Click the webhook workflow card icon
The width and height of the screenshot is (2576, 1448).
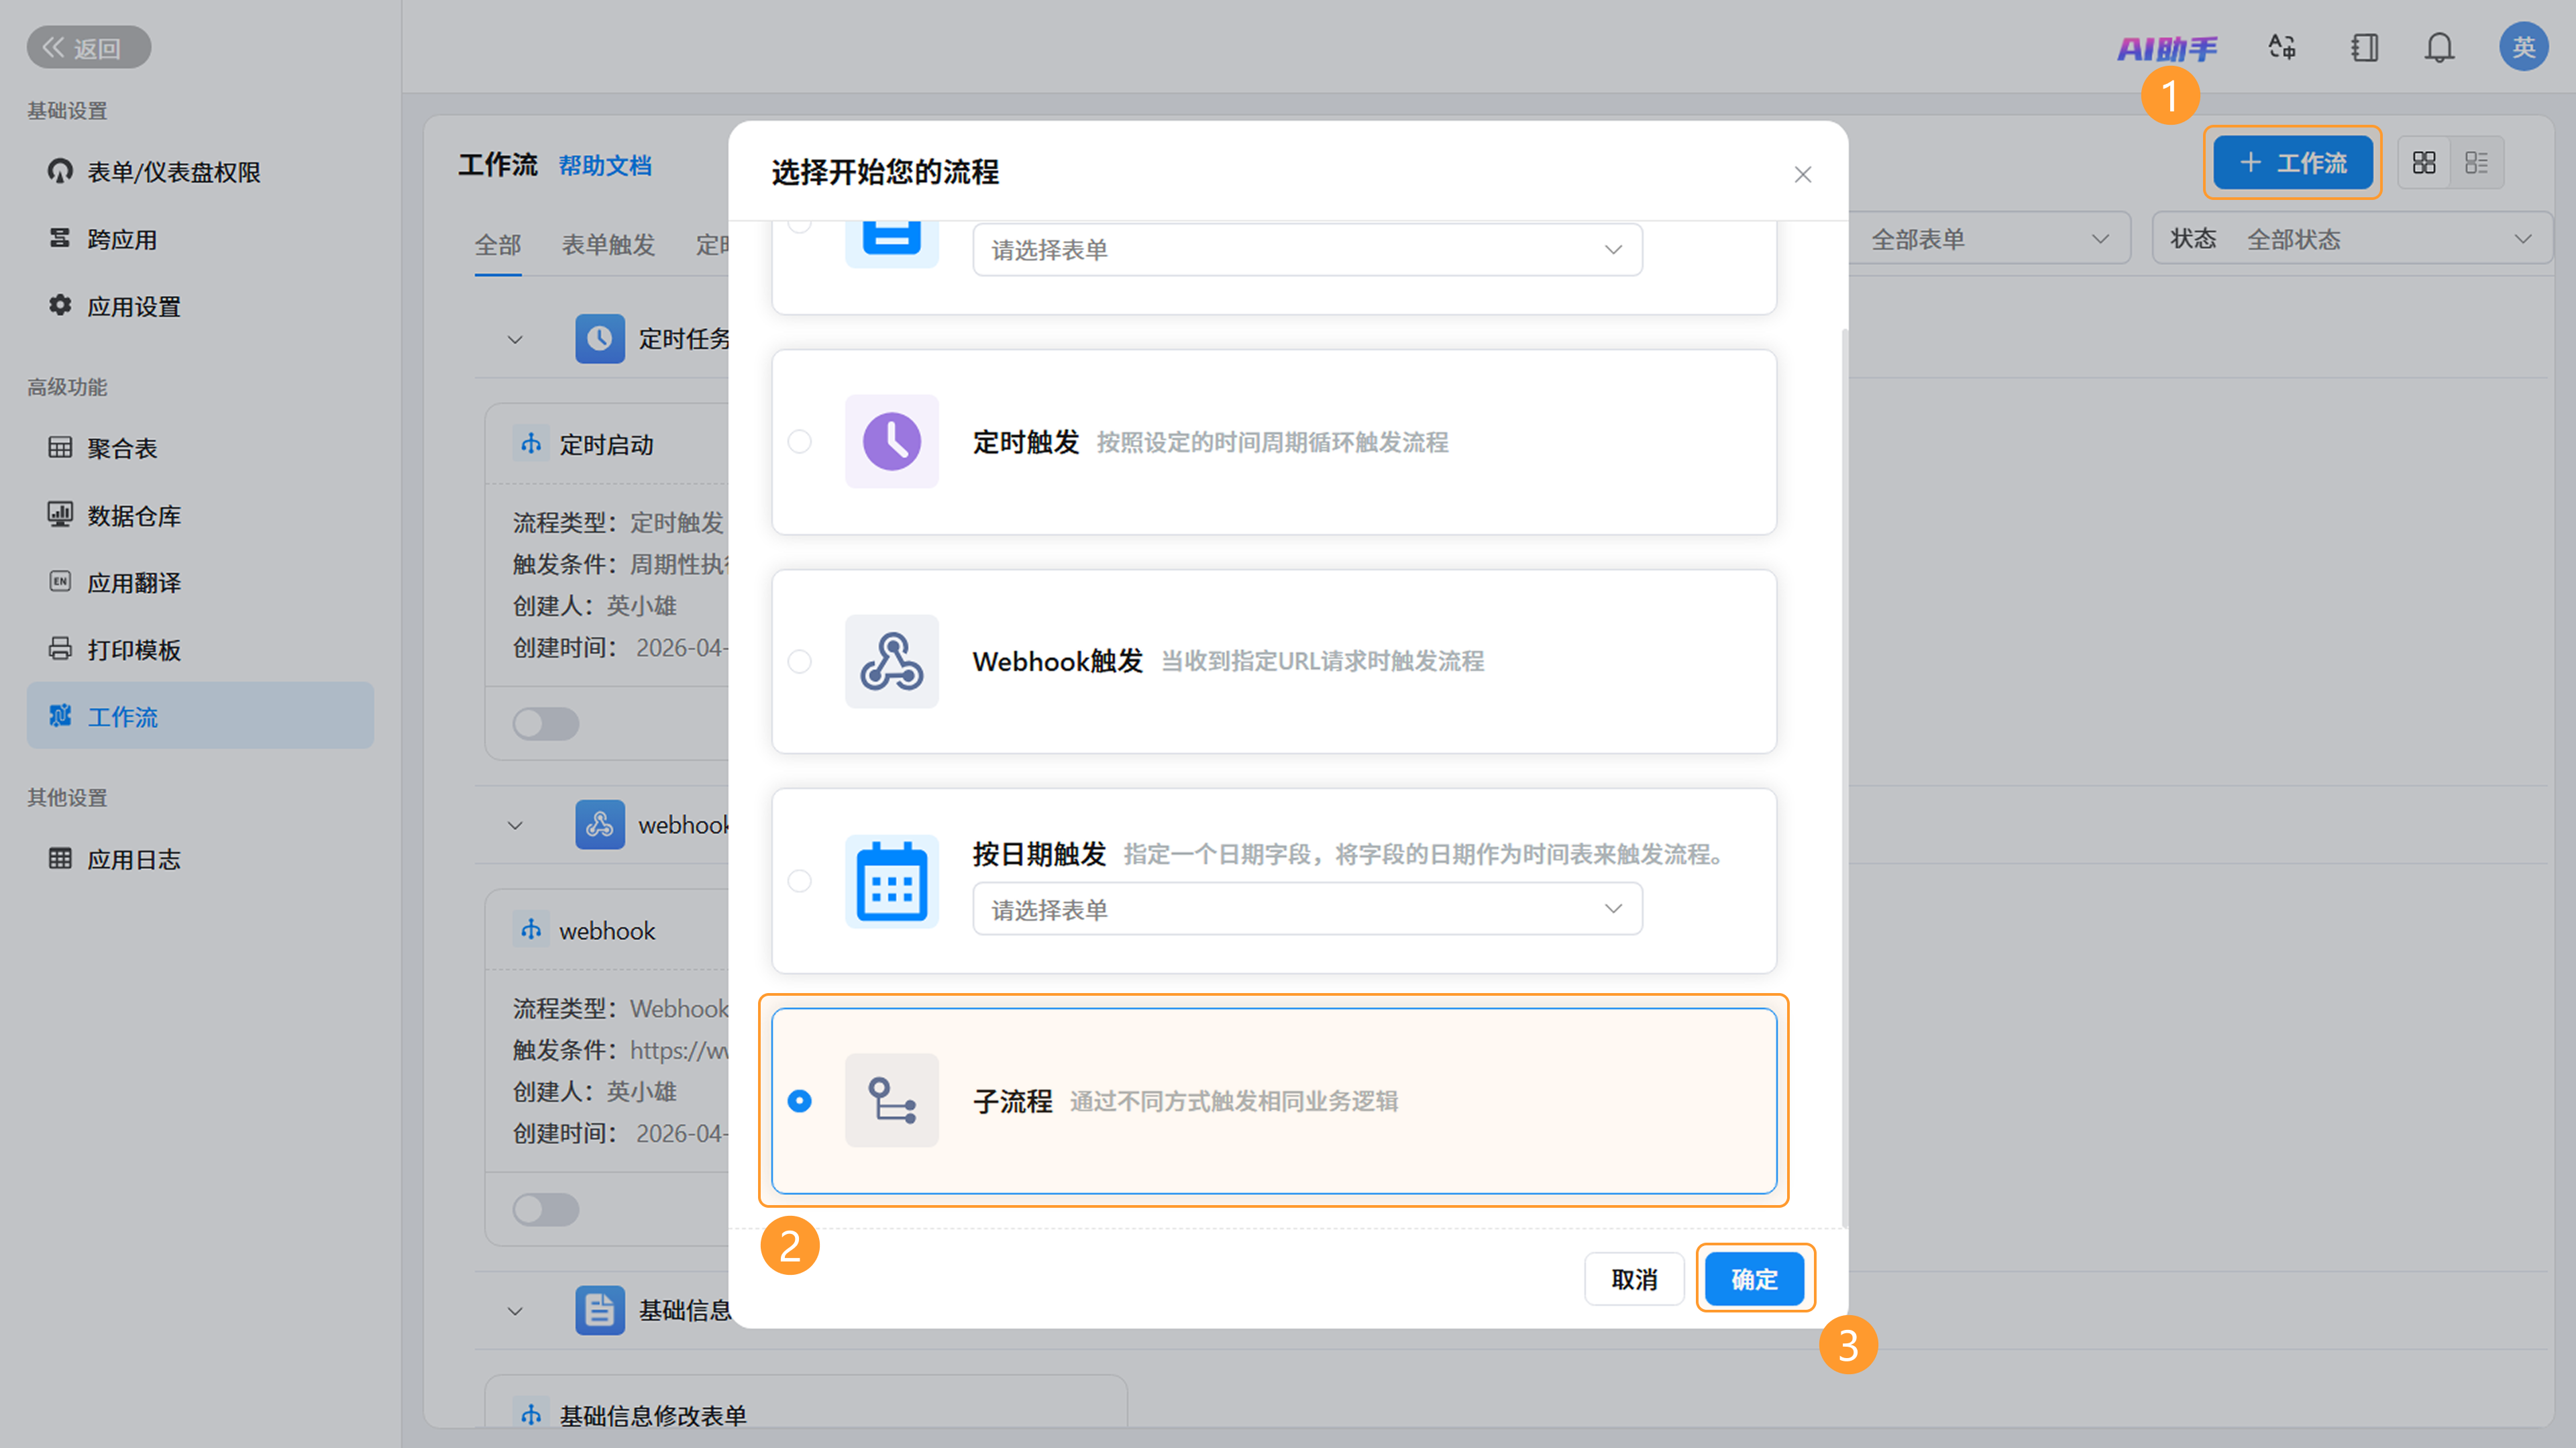[531, 930]
